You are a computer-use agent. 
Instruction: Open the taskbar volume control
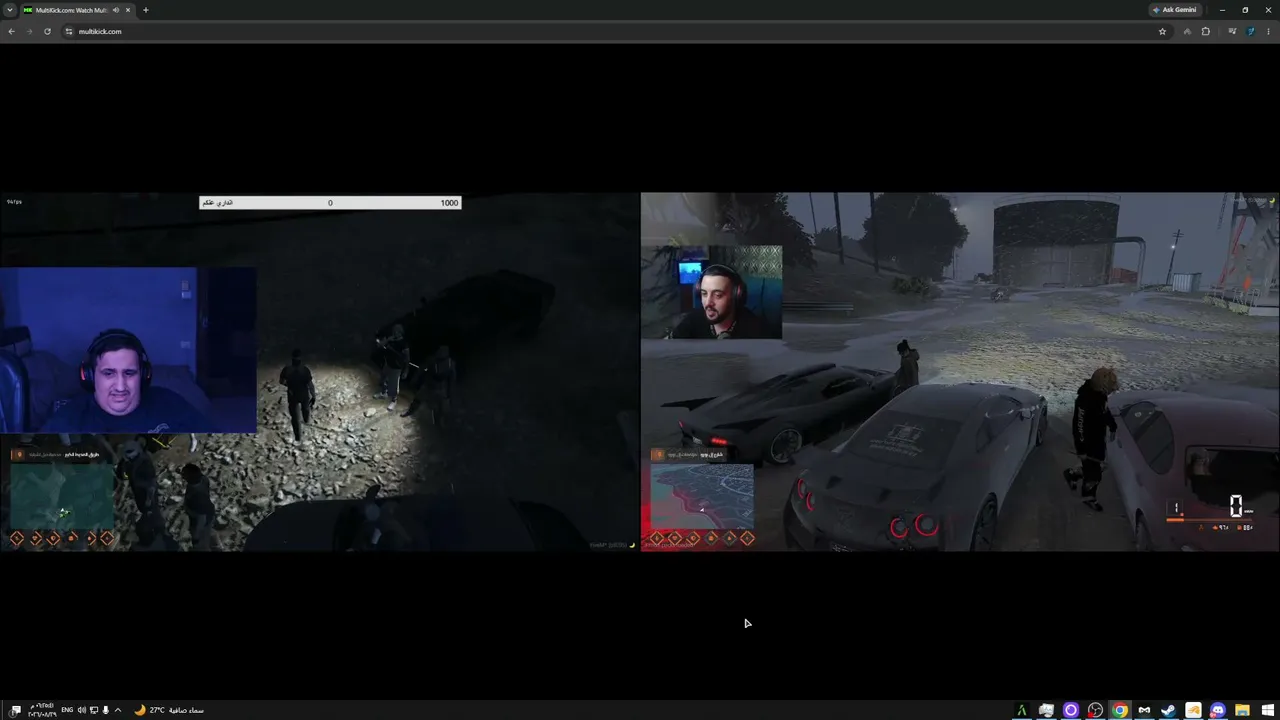(82, 710)
